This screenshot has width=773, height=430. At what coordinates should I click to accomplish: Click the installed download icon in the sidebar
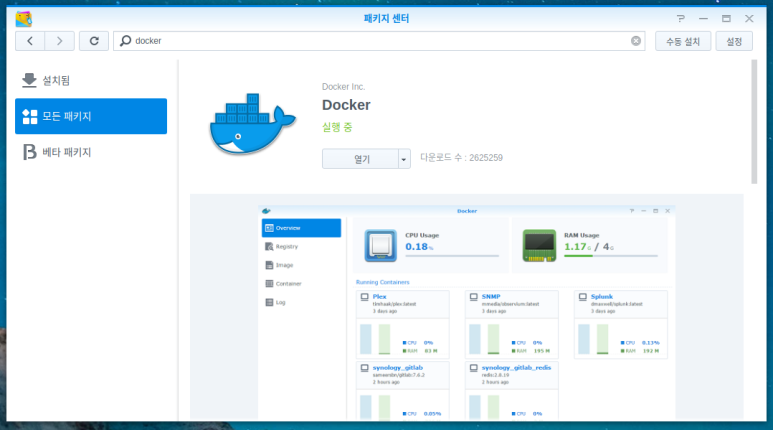pyautogui.click(x=30, y=80)
